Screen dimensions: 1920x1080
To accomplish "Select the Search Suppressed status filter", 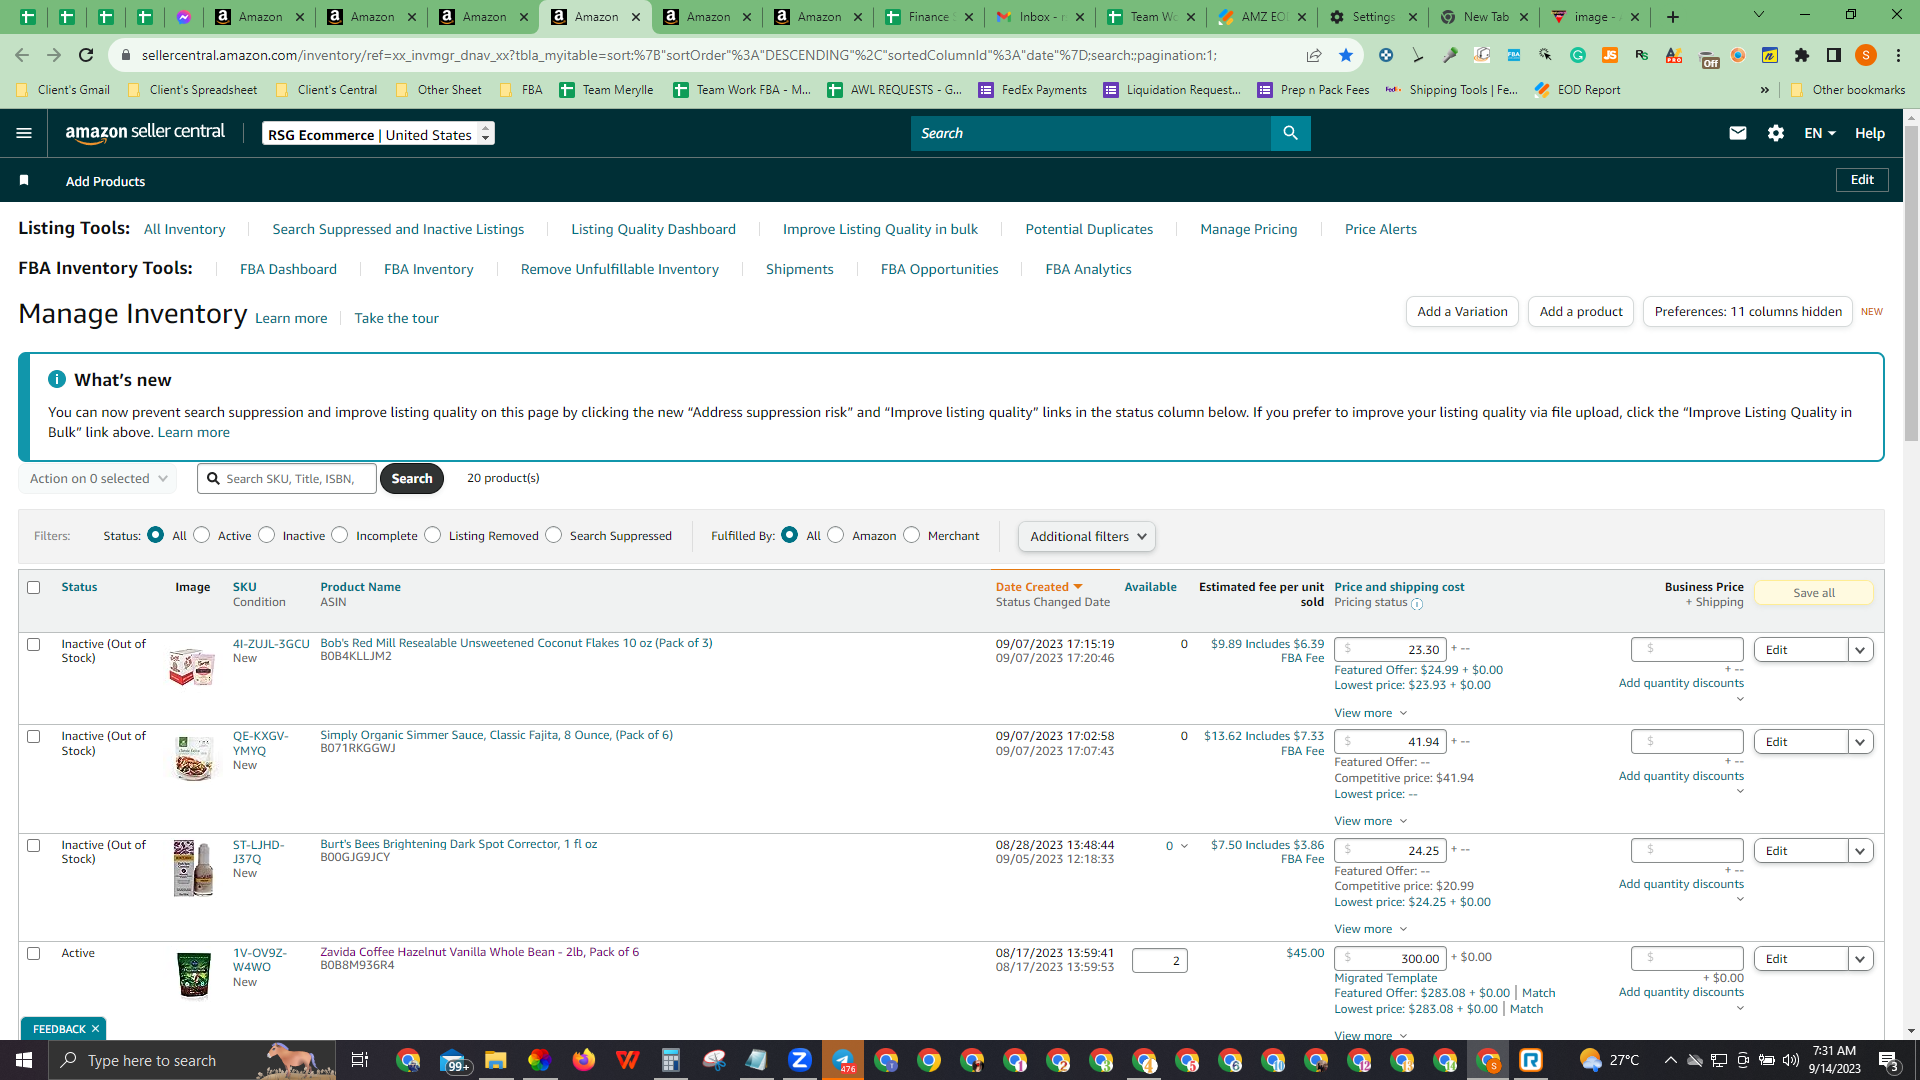I will click(x=554, y=535).
